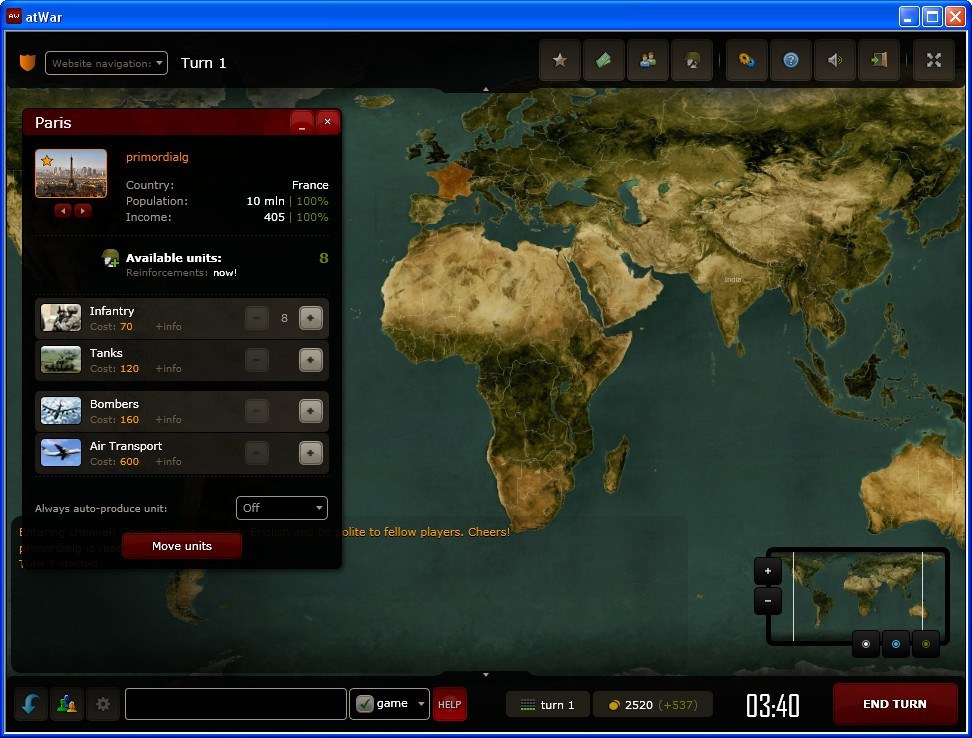Open the money/finances toolbar icon
This screenshot has height=738, width=972.
pos(604,61)
